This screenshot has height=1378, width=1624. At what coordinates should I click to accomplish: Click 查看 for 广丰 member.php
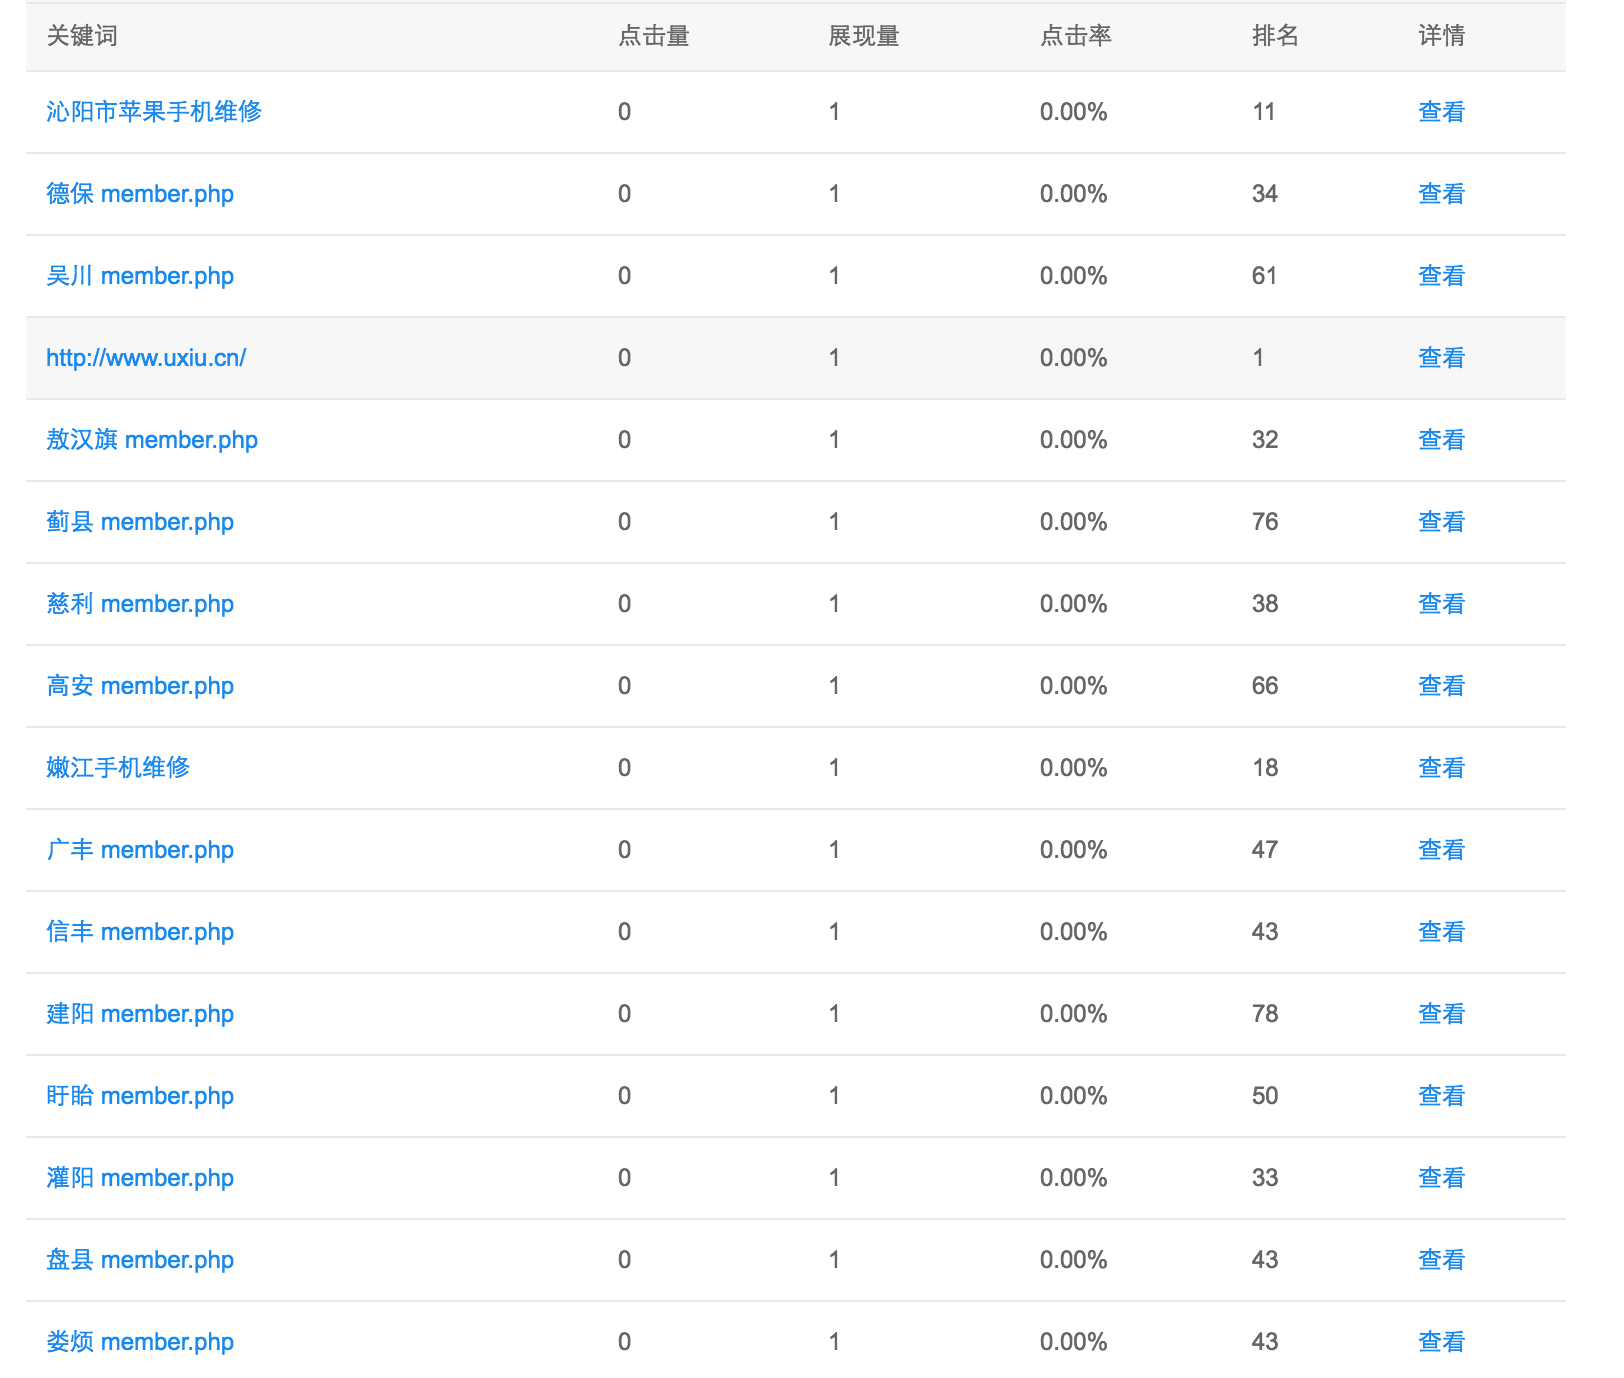(x=1441, y=850)
